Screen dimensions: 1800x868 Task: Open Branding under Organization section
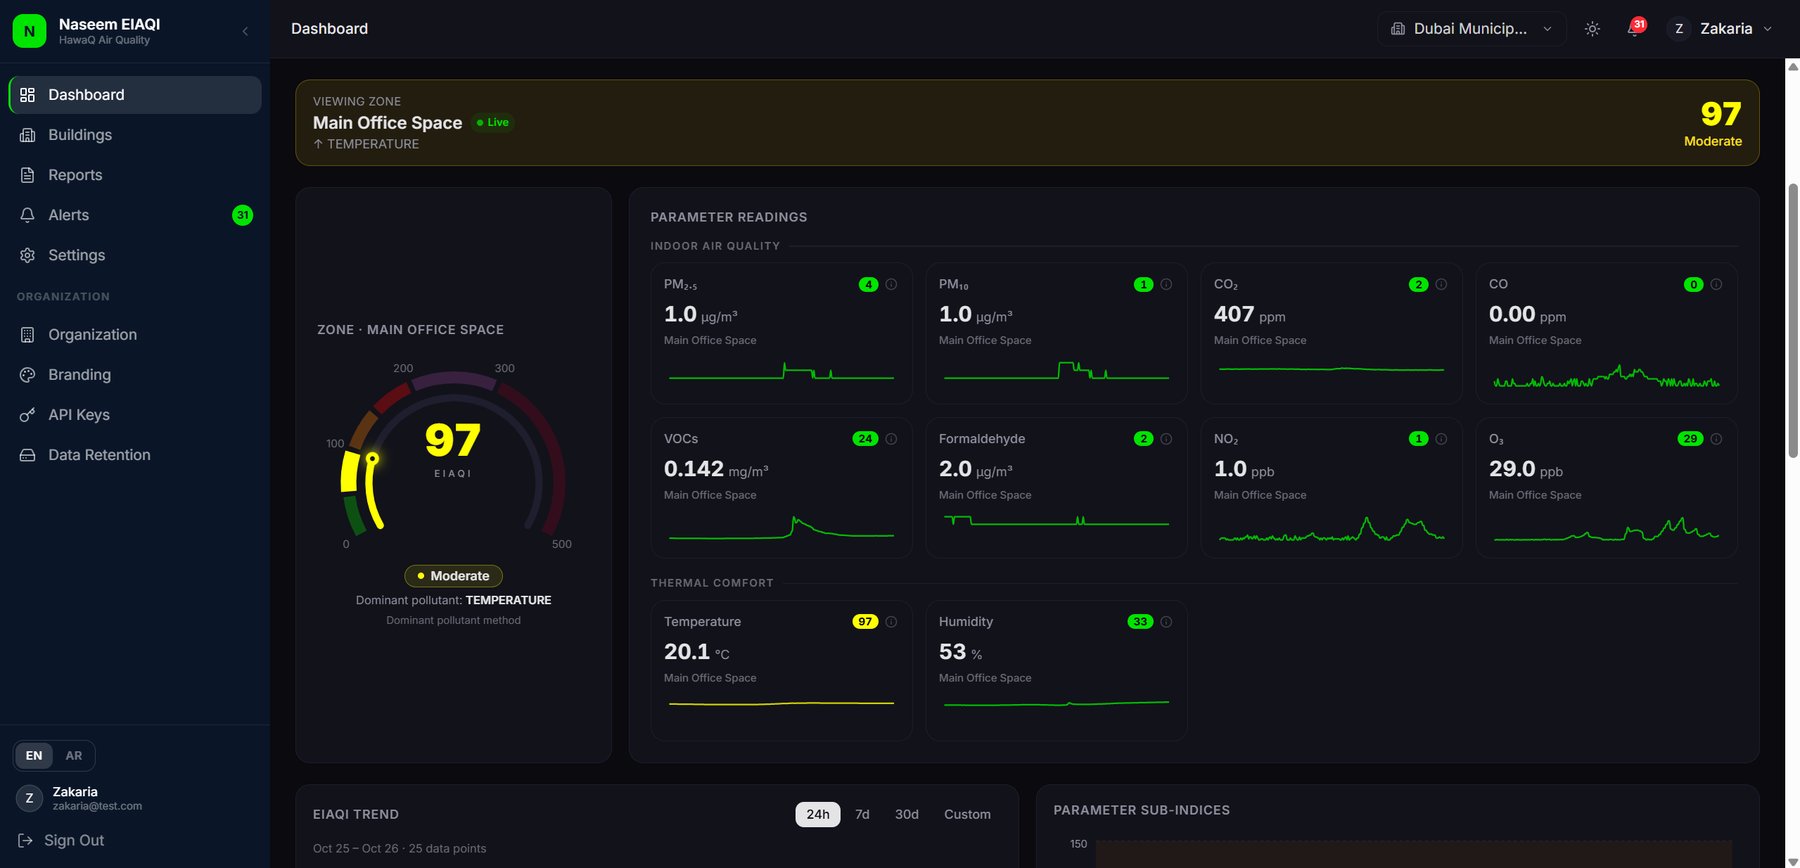pos(135,375)
